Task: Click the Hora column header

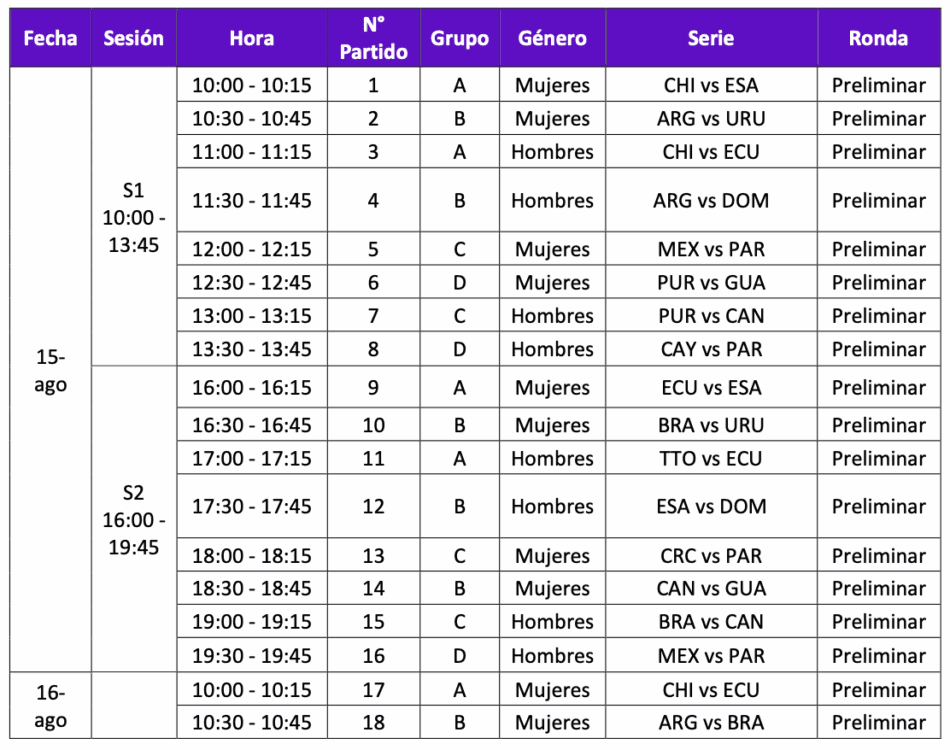Action: (251, 38)
